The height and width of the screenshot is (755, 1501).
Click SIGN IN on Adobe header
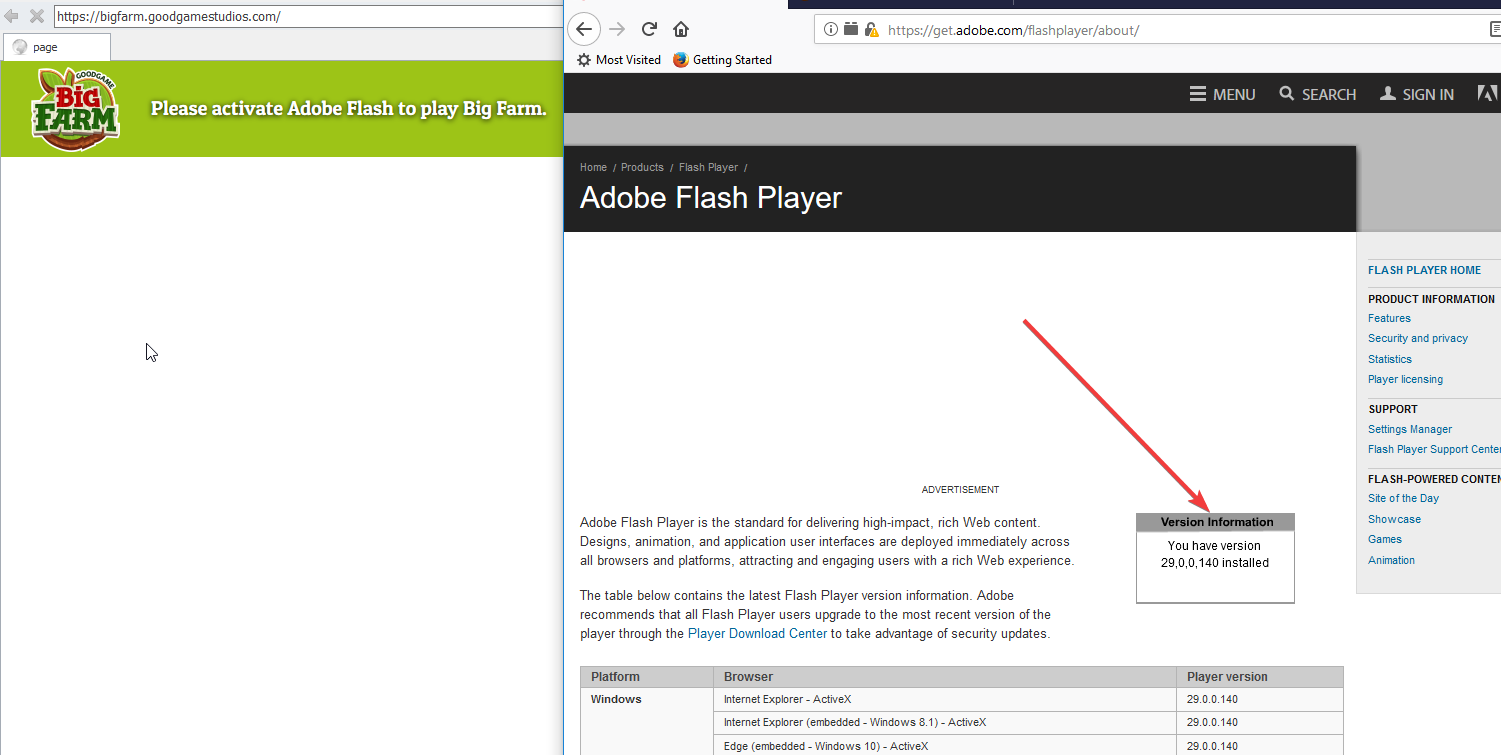[1417, 94]
